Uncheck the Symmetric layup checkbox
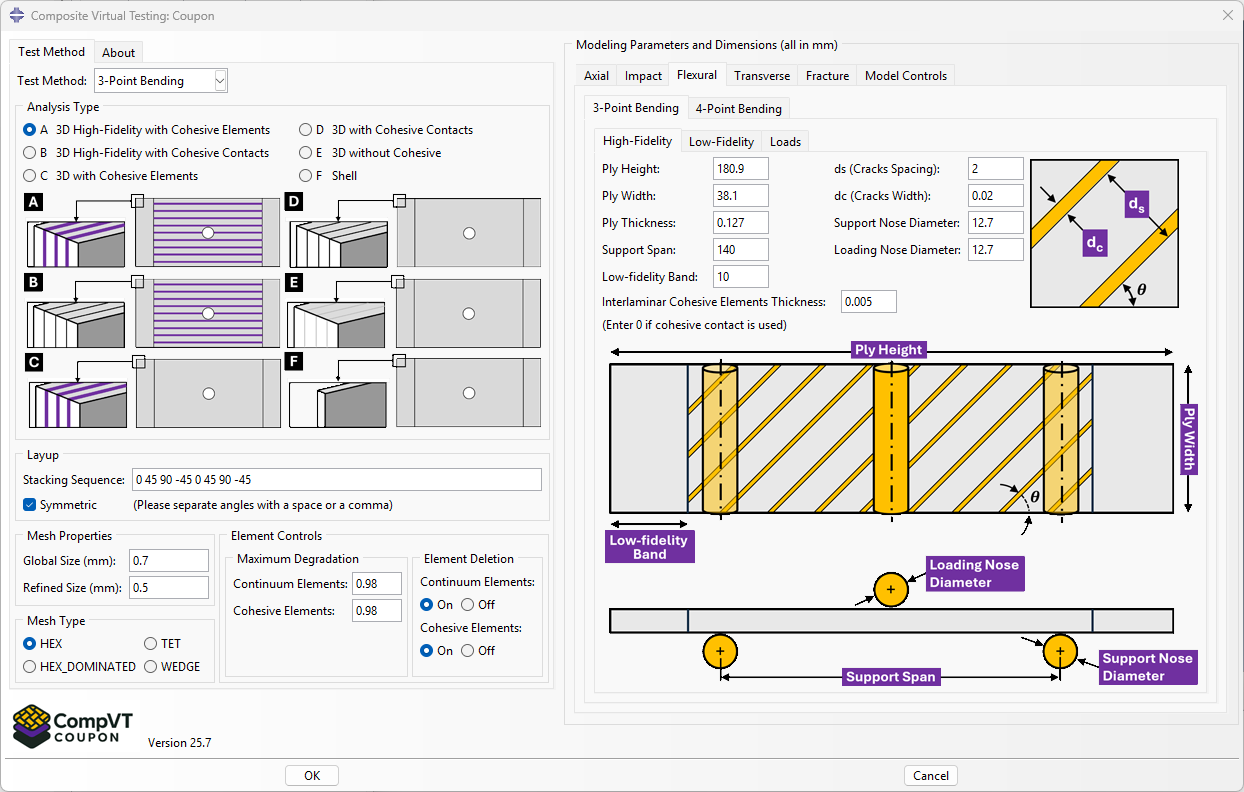 [29, 504]
